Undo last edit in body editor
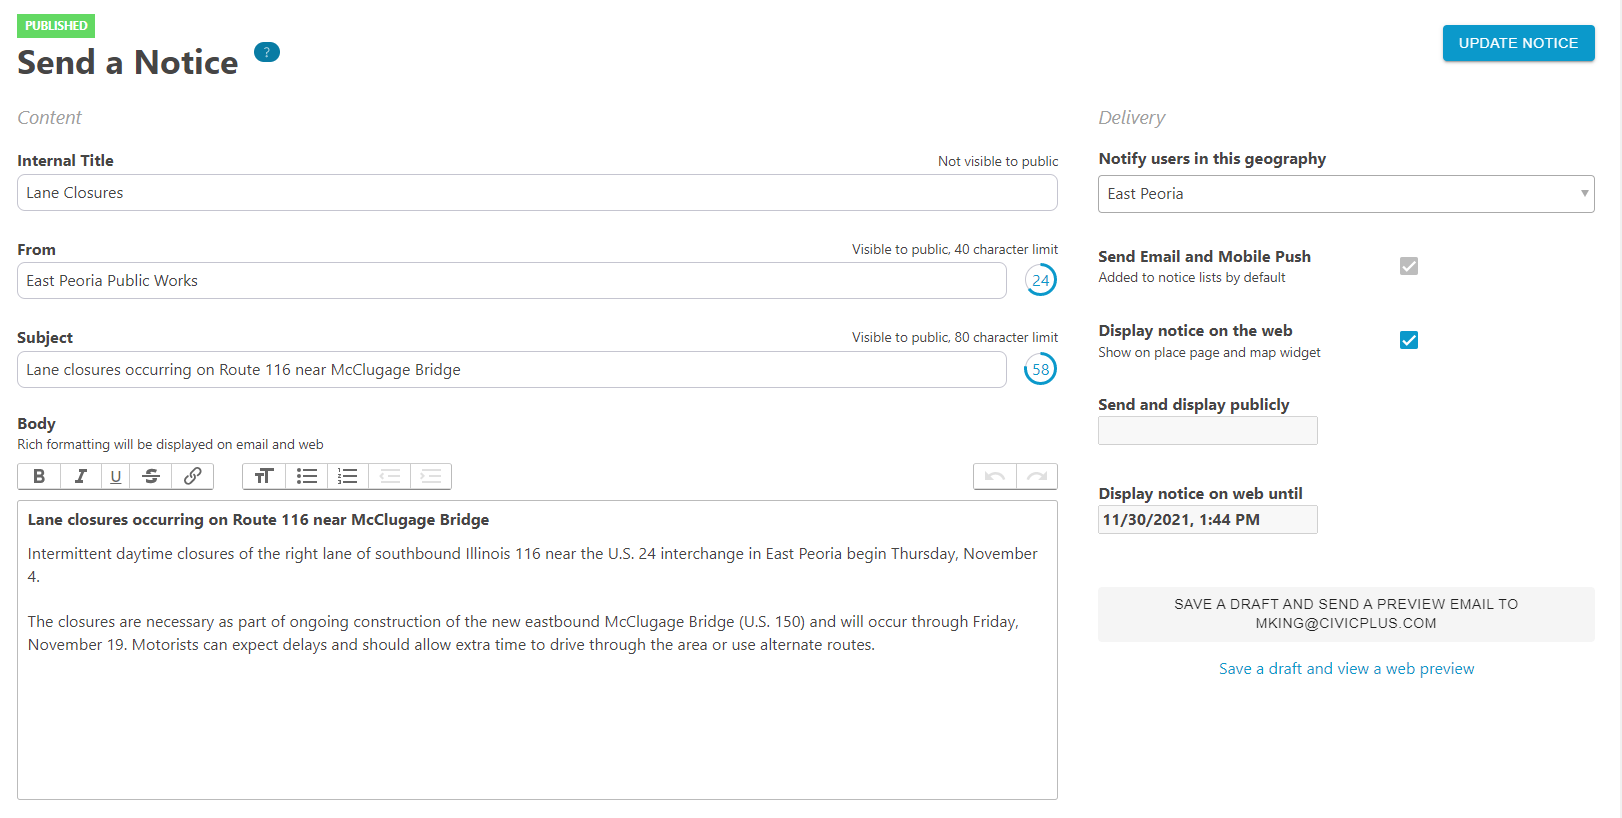Screen dimensions: 1622x818 click(995, 476)
